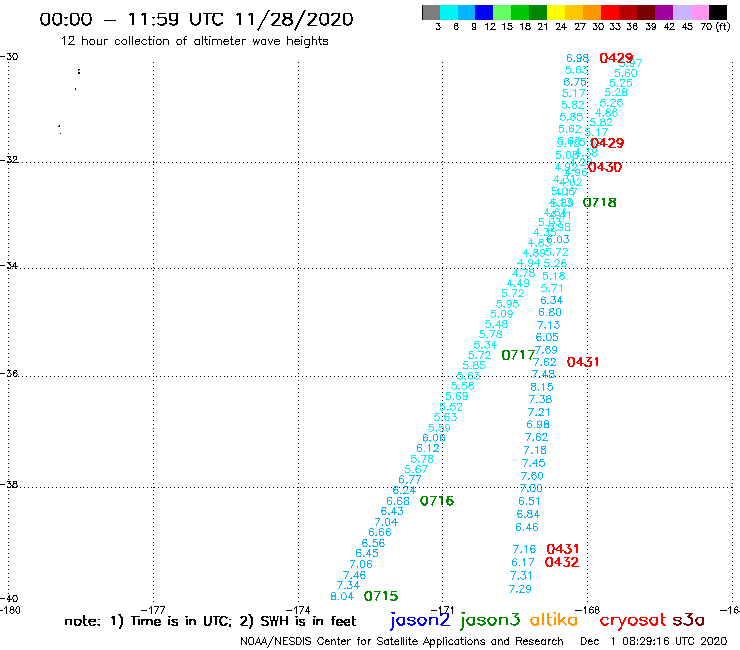Screen dimensions: 740x650
Task: Pick the dark blue 12 ft legend swatch
Action: [484, 12]
